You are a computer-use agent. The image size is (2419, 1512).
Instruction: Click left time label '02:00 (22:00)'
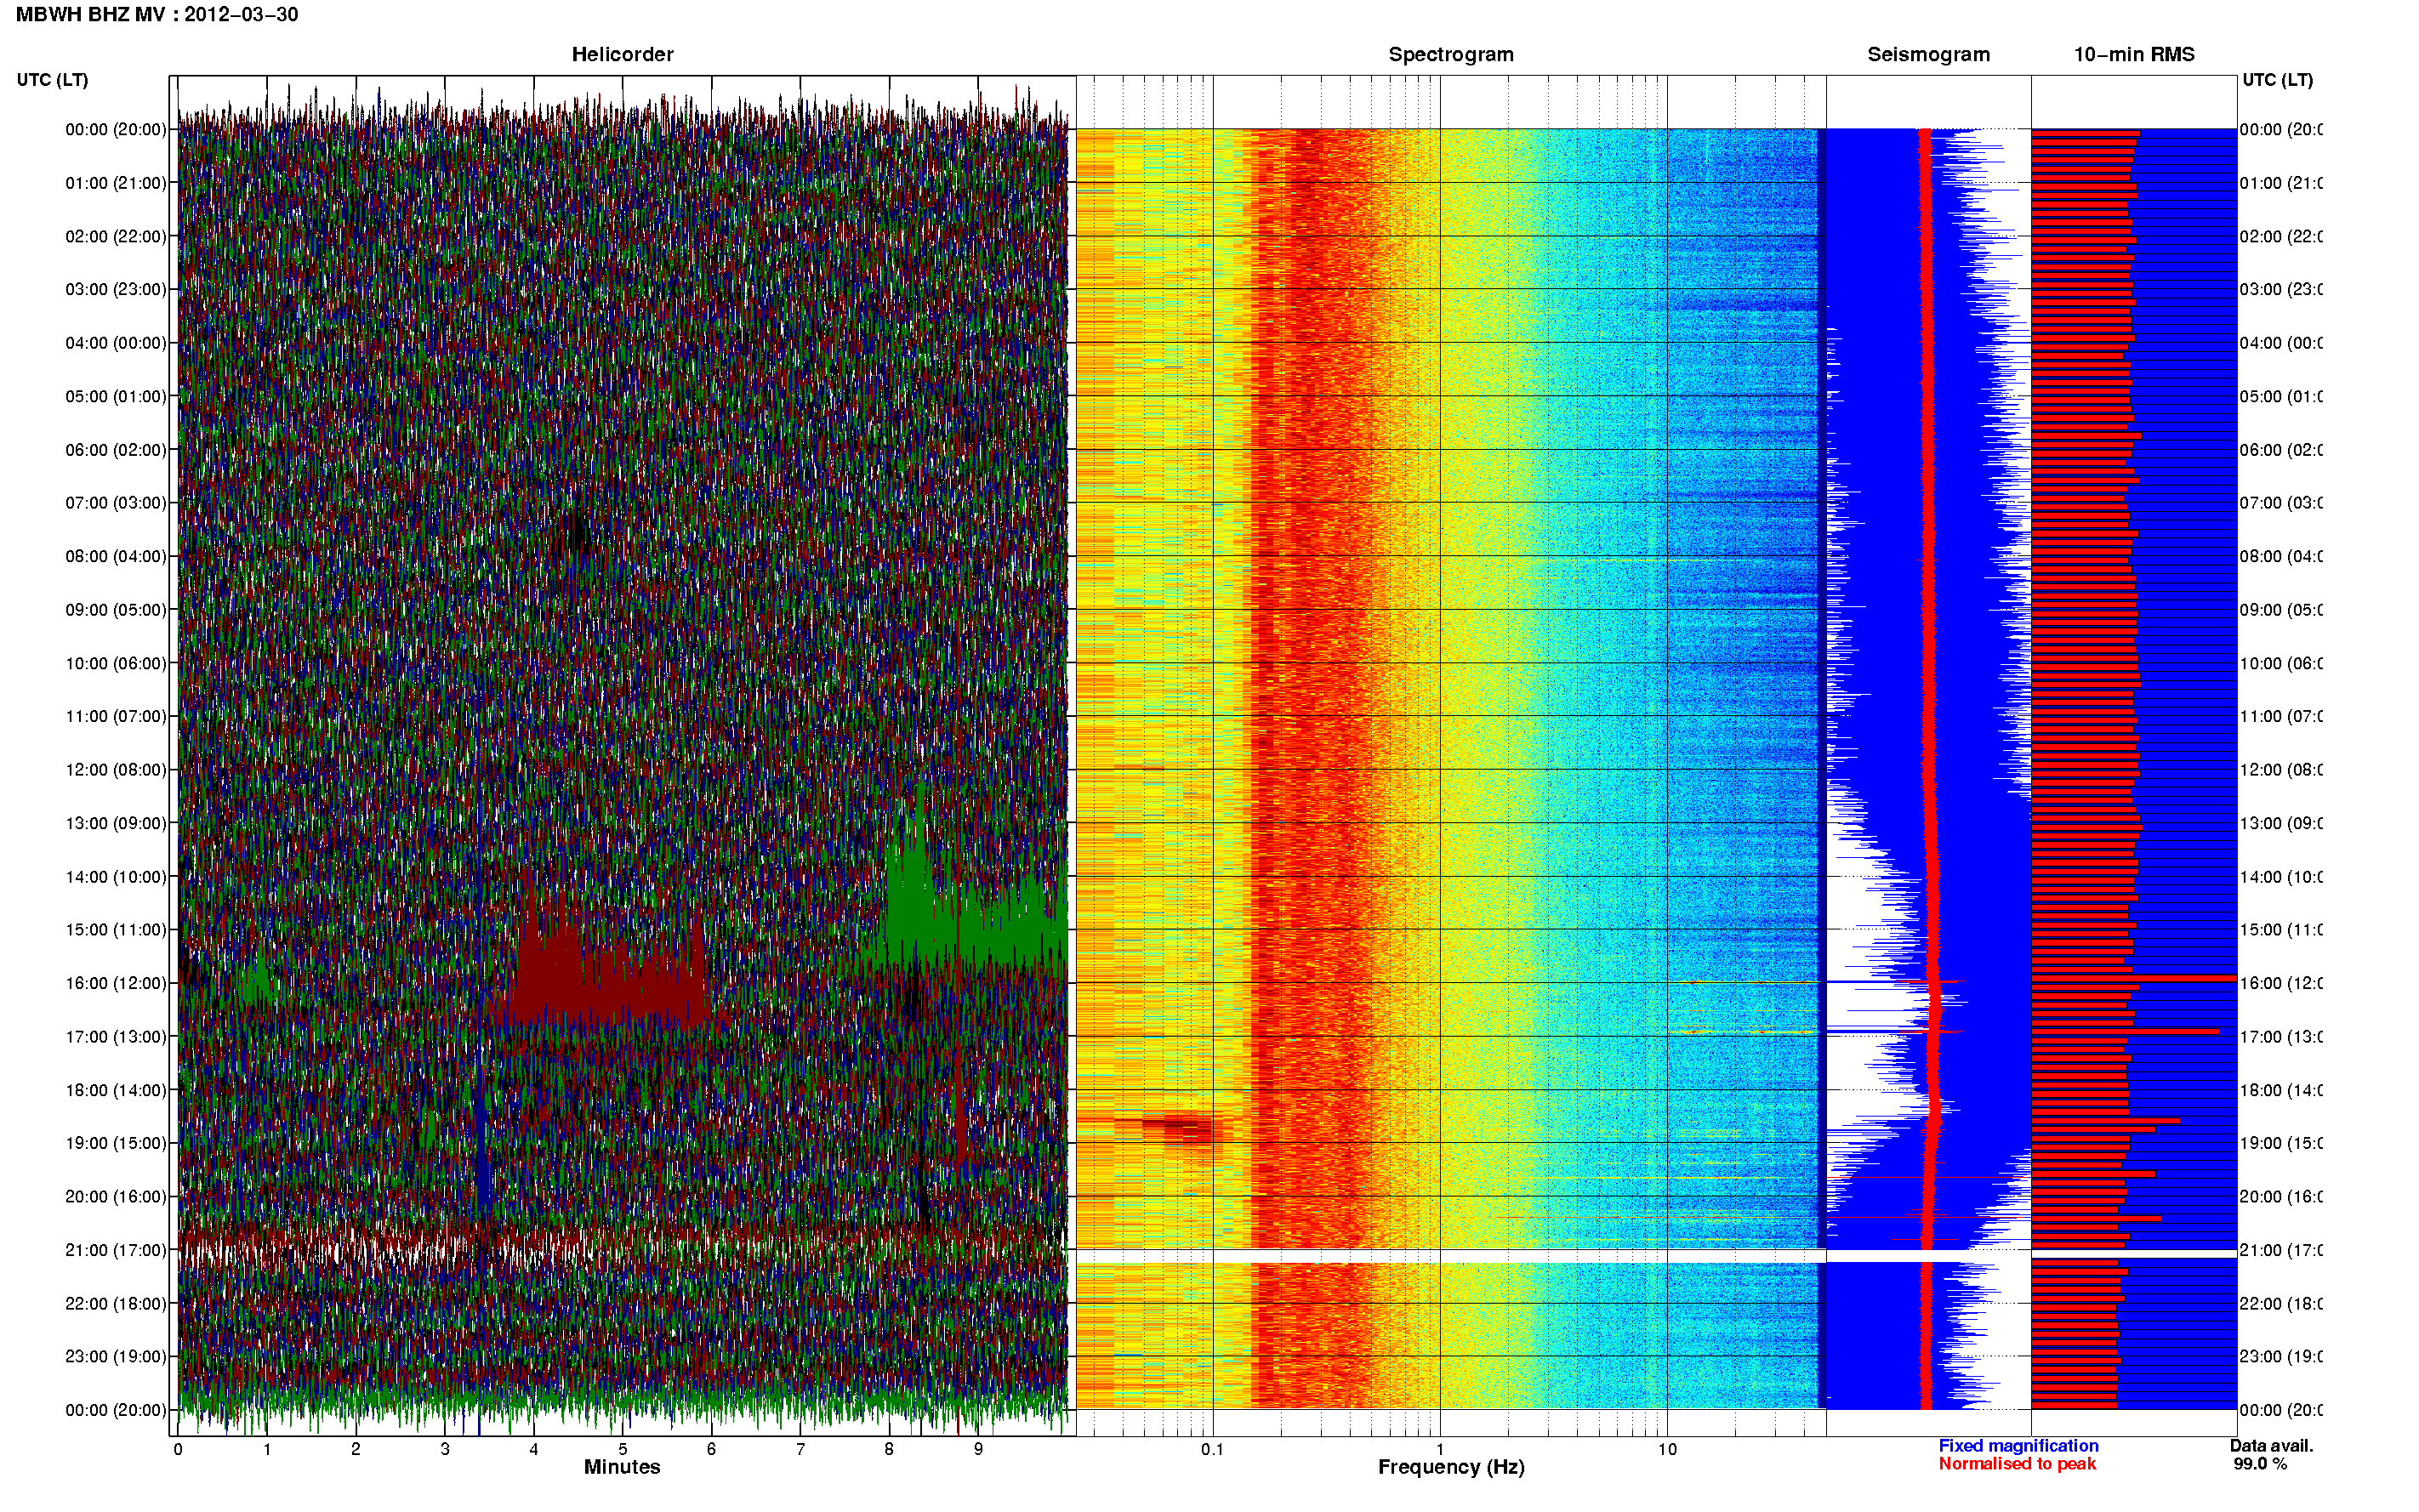coord(116,236)
